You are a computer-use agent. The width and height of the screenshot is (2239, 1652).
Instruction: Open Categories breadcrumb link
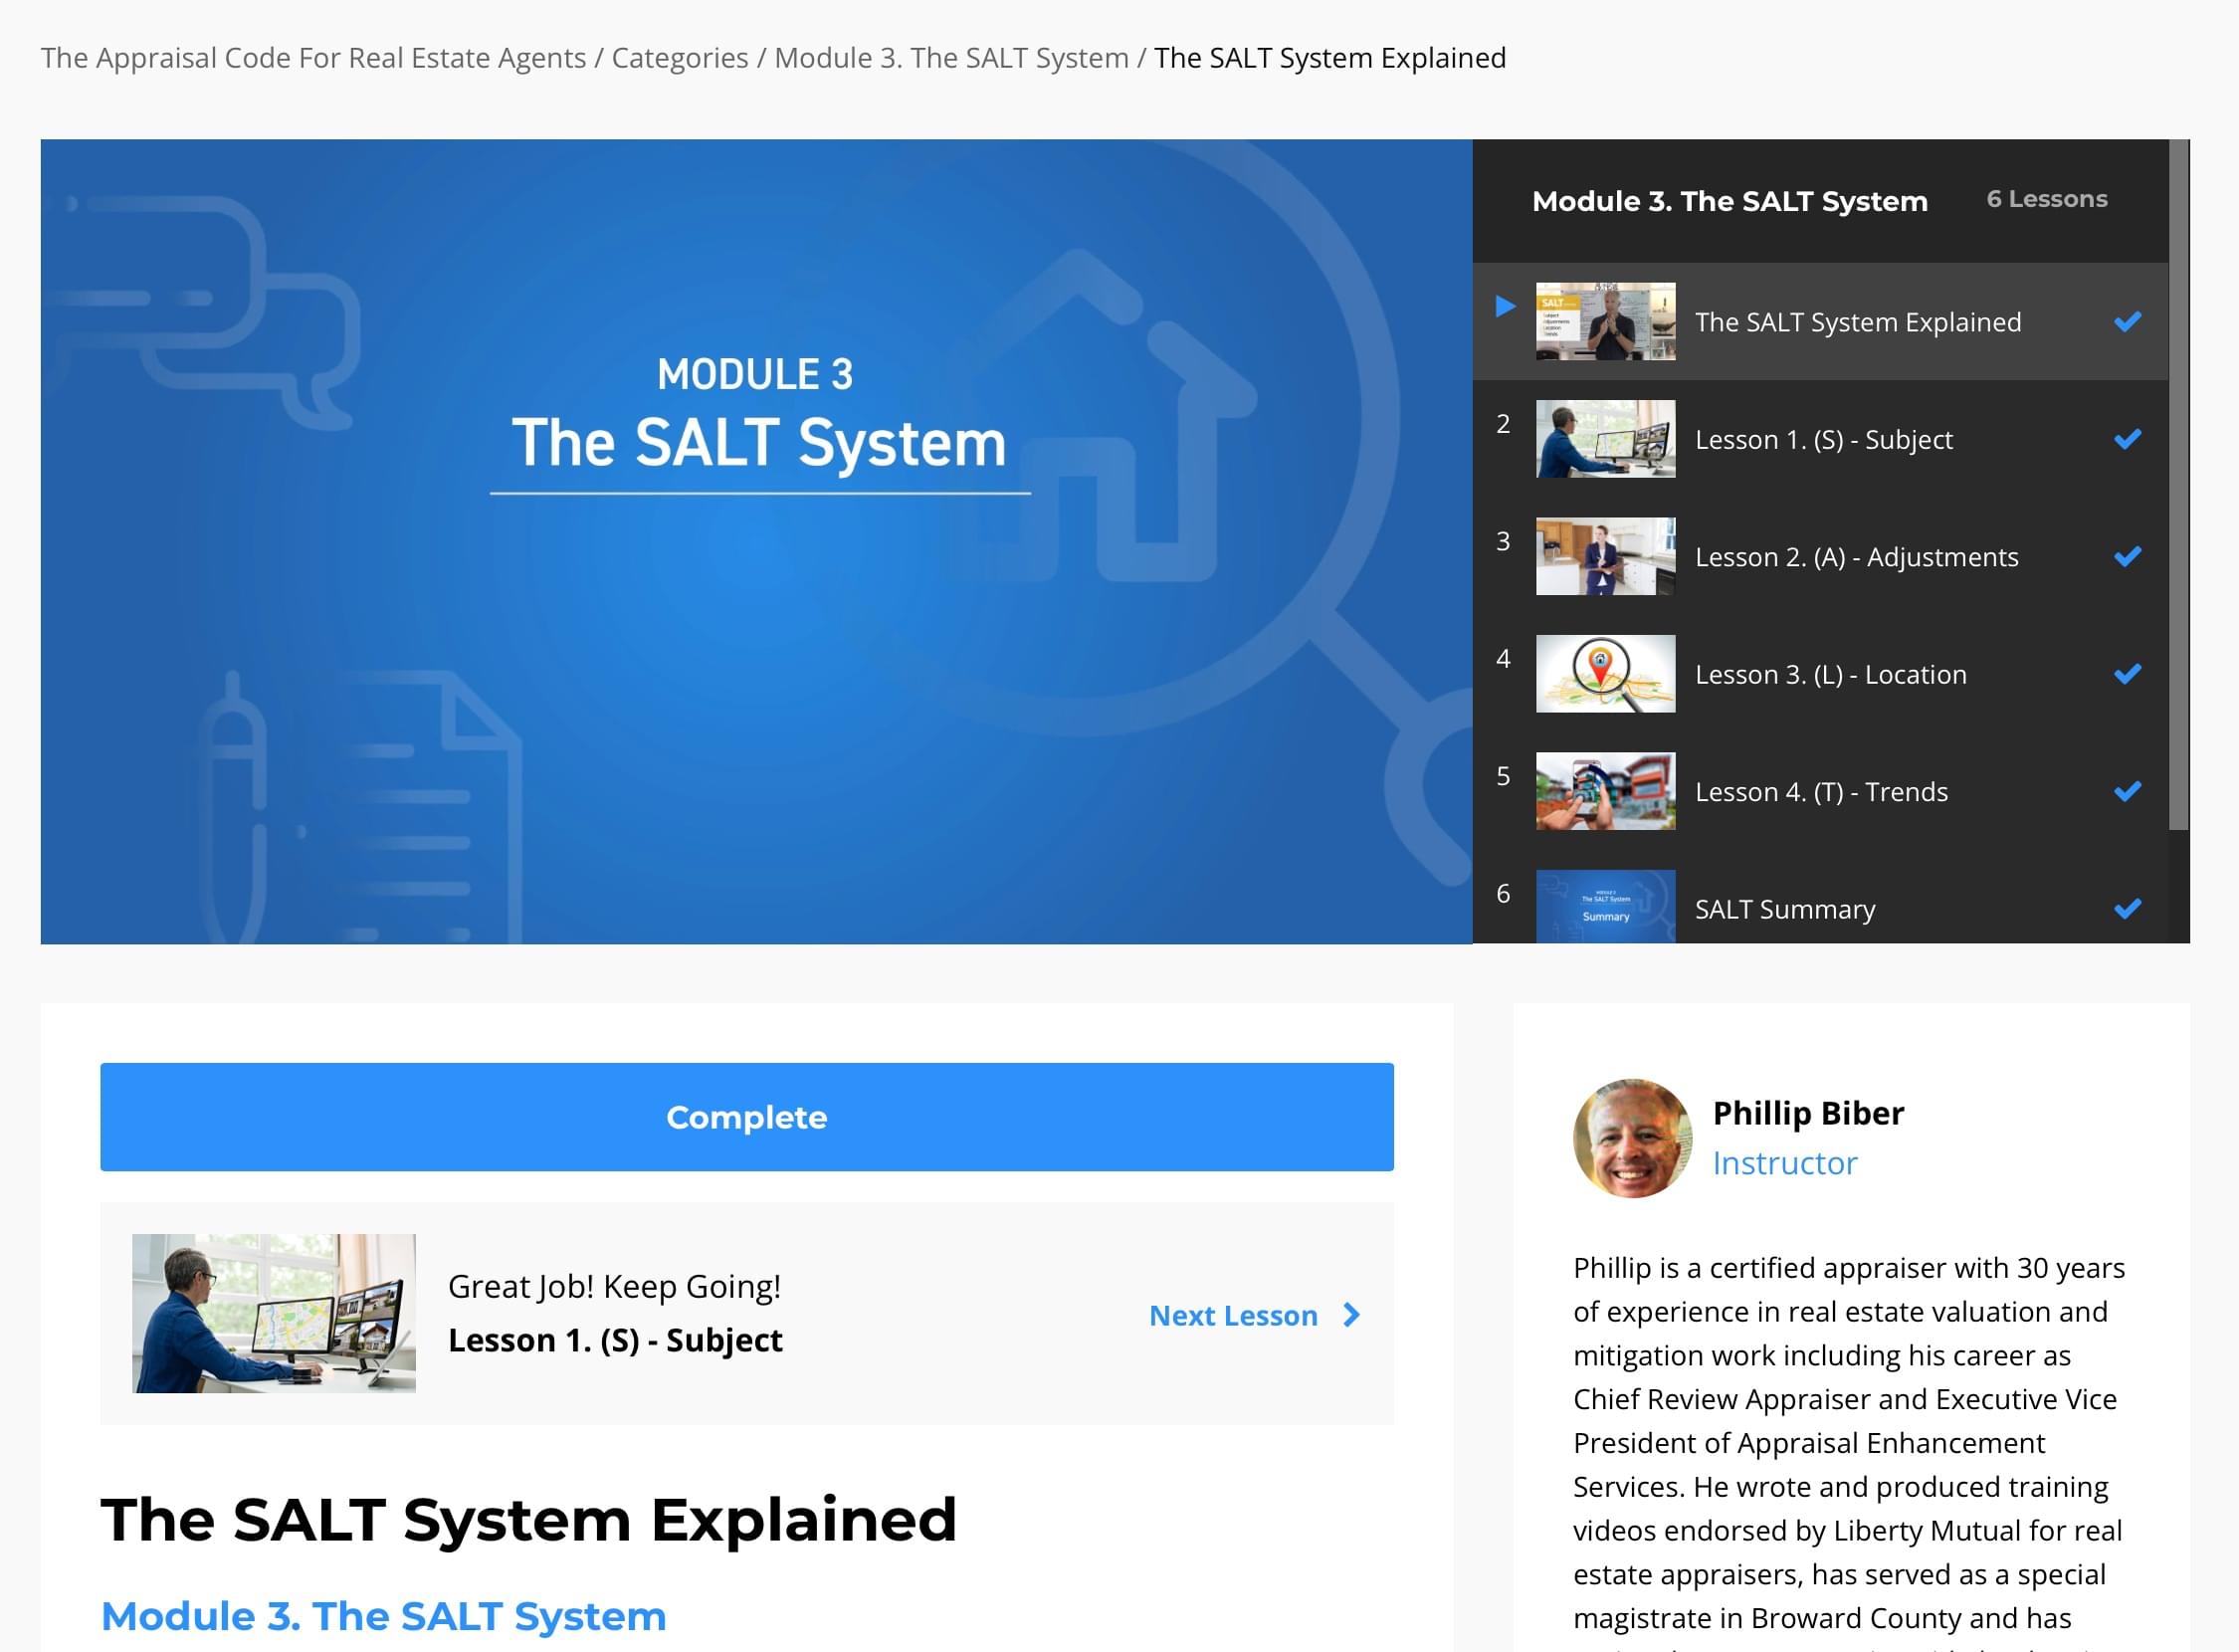[679, 58]
